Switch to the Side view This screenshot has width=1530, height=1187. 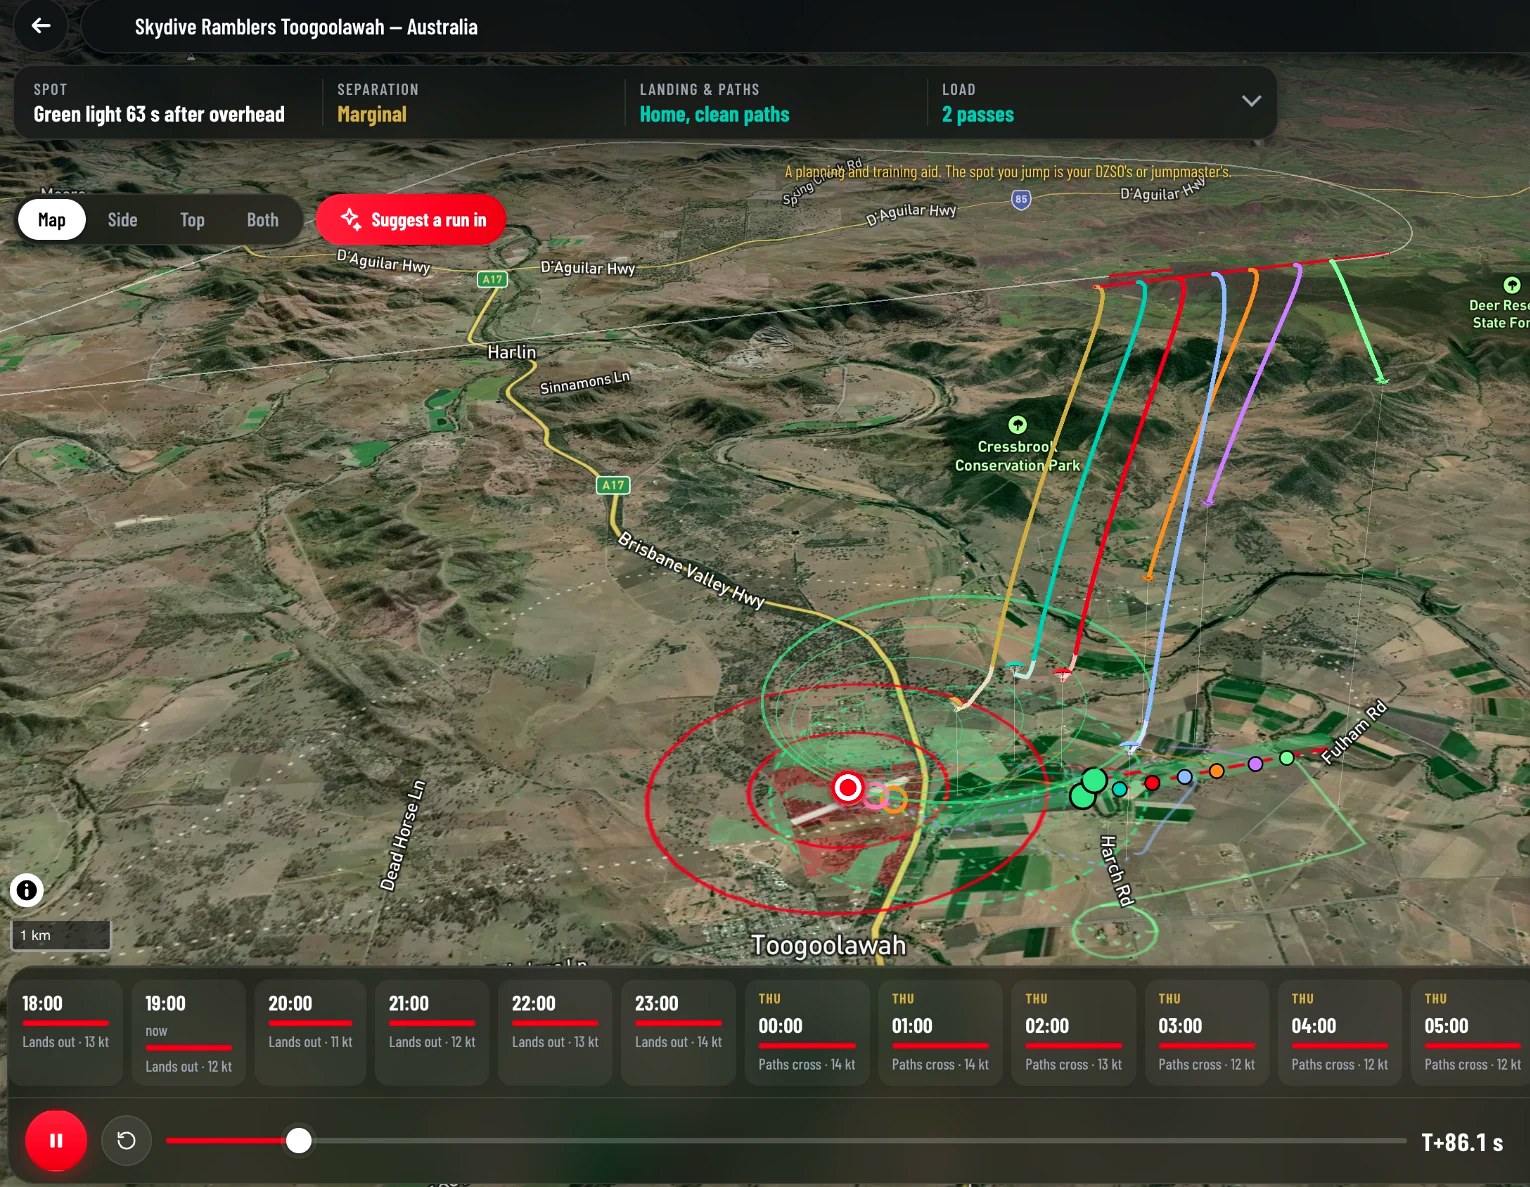tap(123, 220)
